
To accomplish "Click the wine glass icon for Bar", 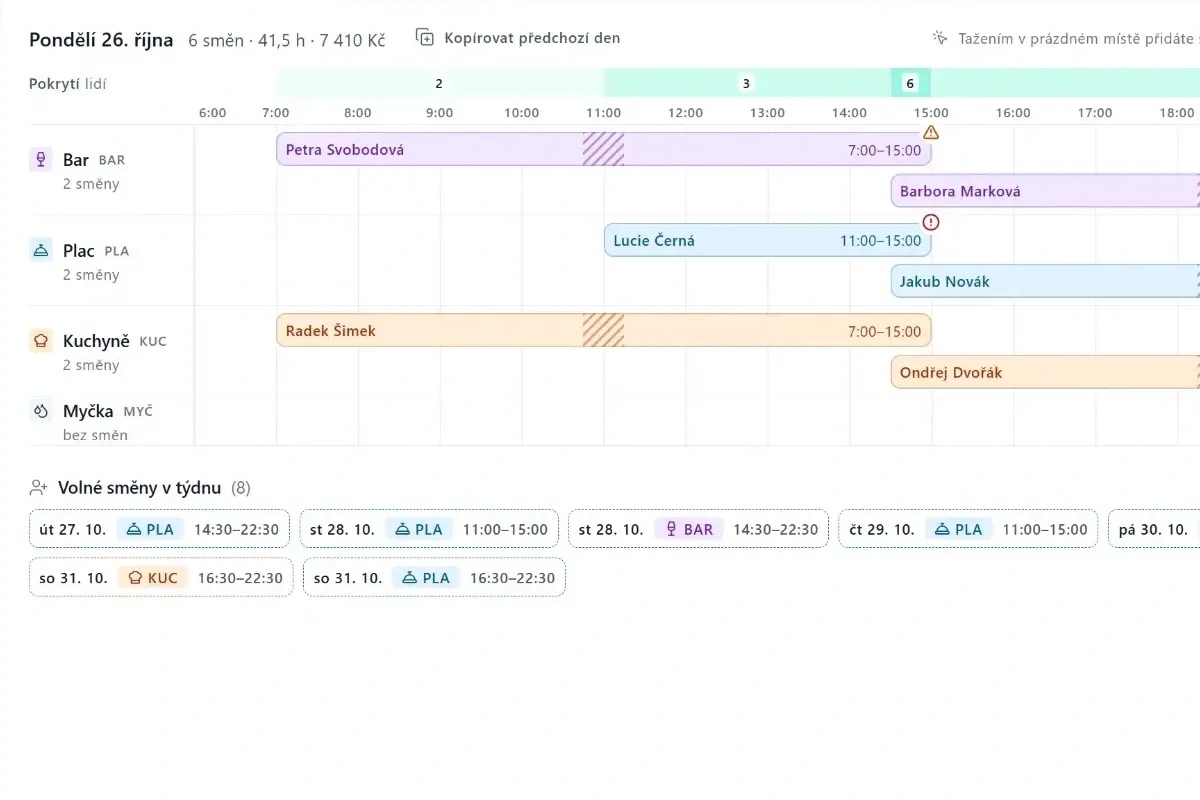I will click(x=41, y=160).
